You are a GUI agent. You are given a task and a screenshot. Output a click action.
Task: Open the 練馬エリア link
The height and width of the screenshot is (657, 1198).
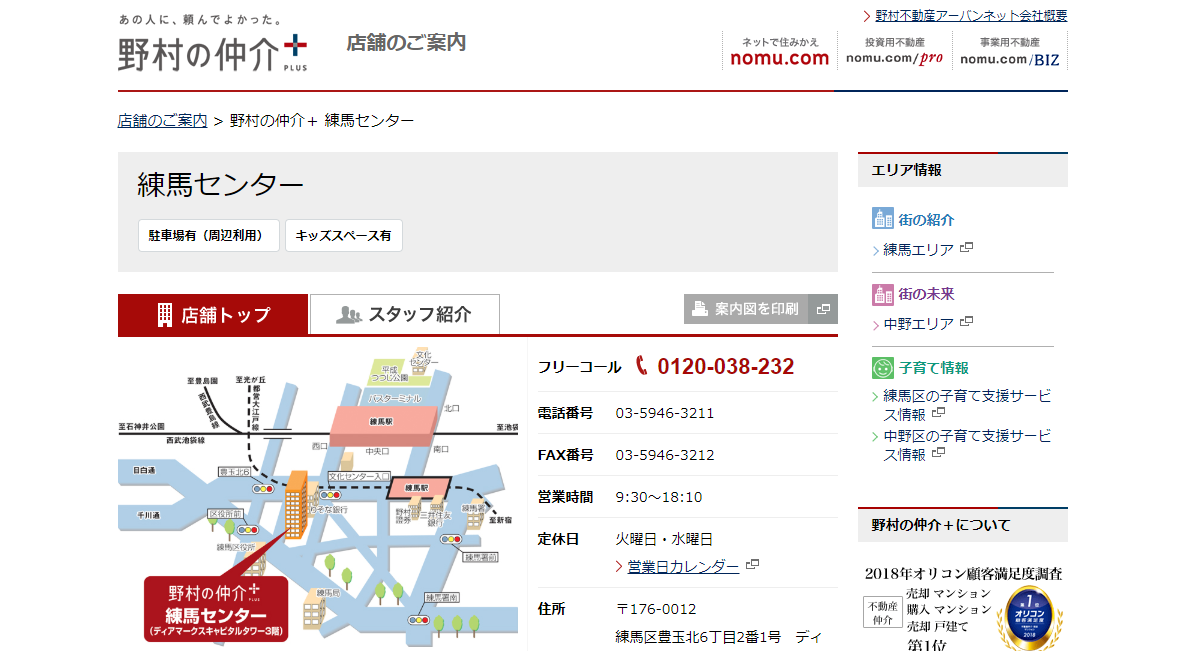tap(918, 250)
